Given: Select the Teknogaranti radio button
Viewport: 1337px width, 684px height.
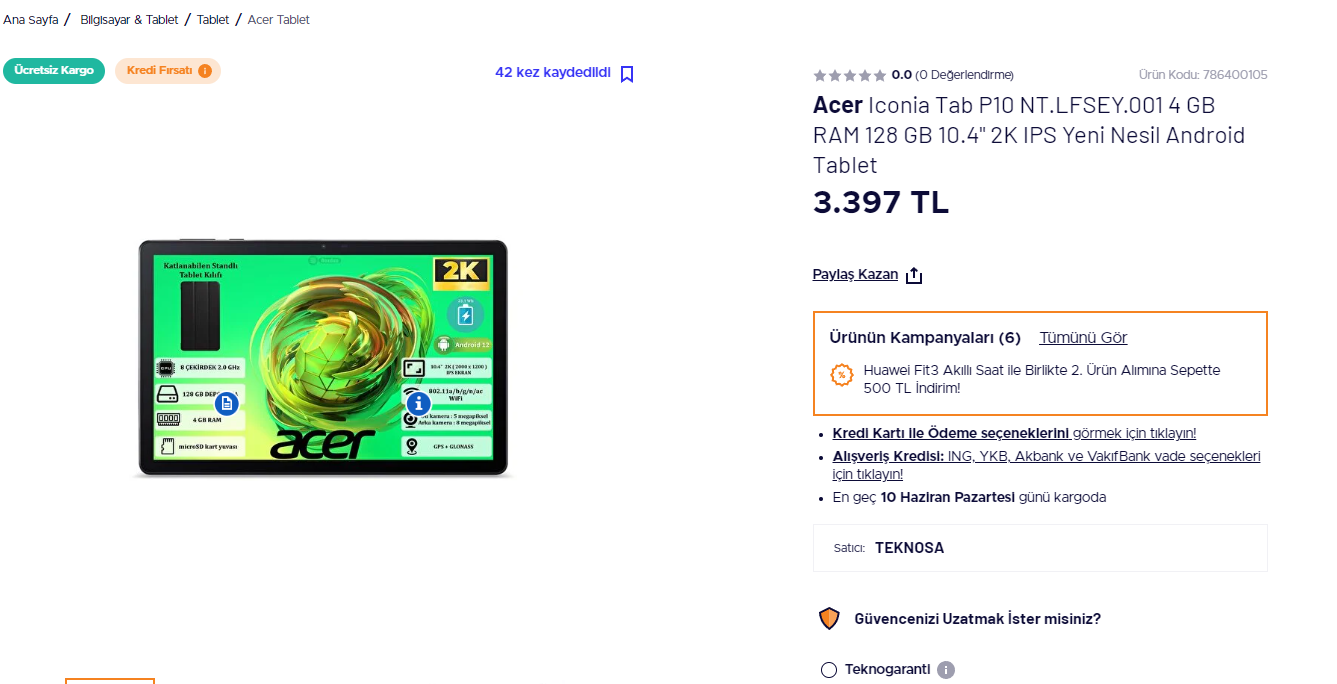Looking at the screenshot, I should [x=828, y=670].
